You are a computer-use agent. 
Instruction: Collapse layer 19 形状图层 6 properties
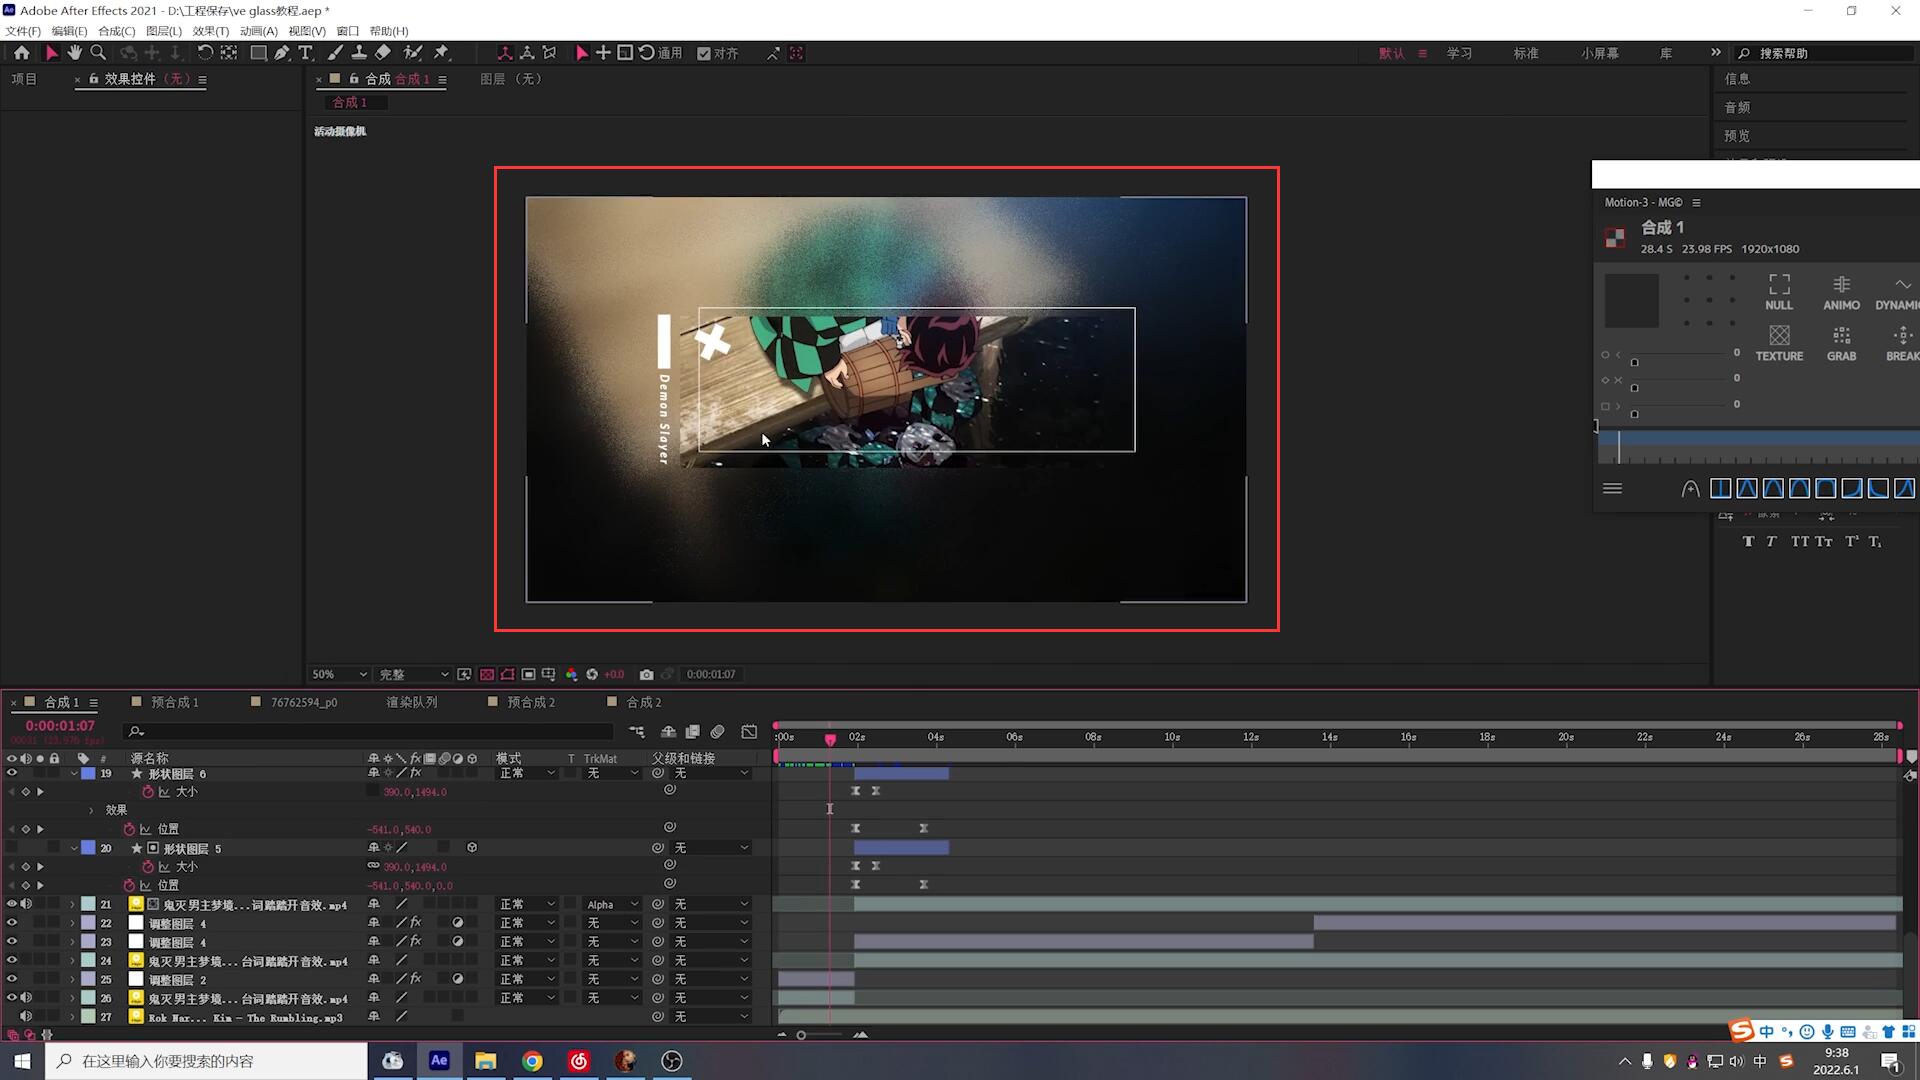(74, 773)
